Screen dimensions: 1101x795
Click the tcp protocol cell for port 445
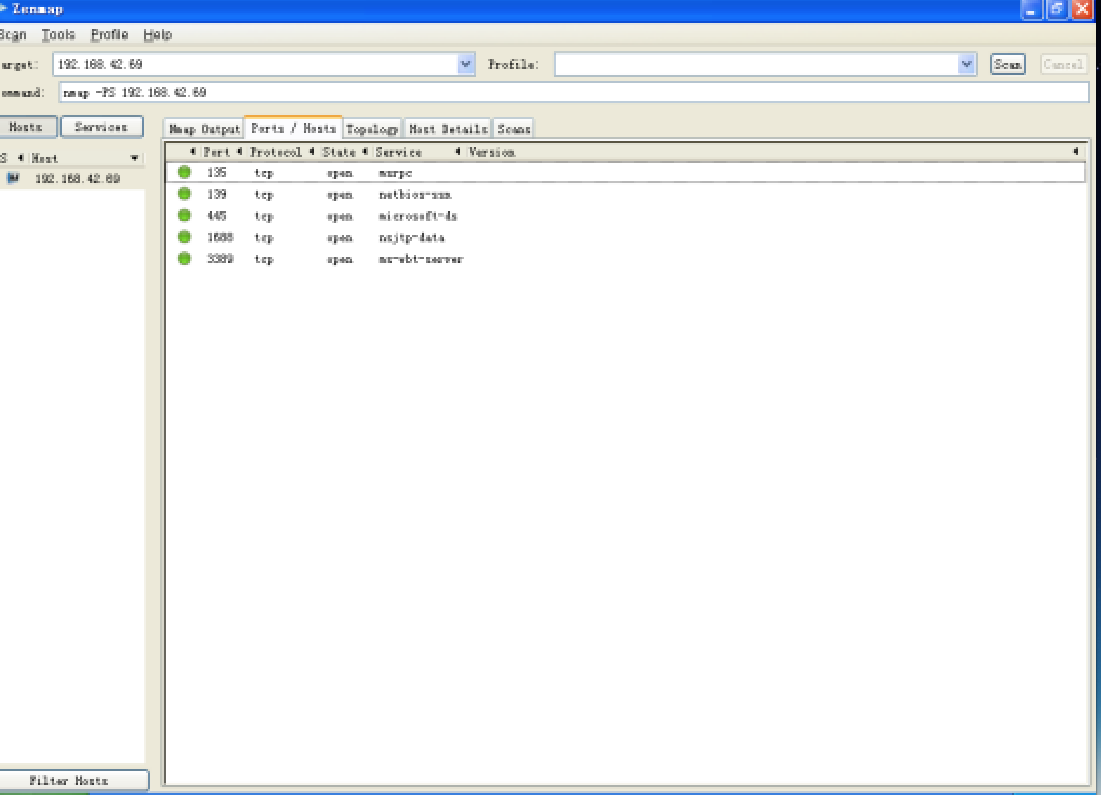264,216
